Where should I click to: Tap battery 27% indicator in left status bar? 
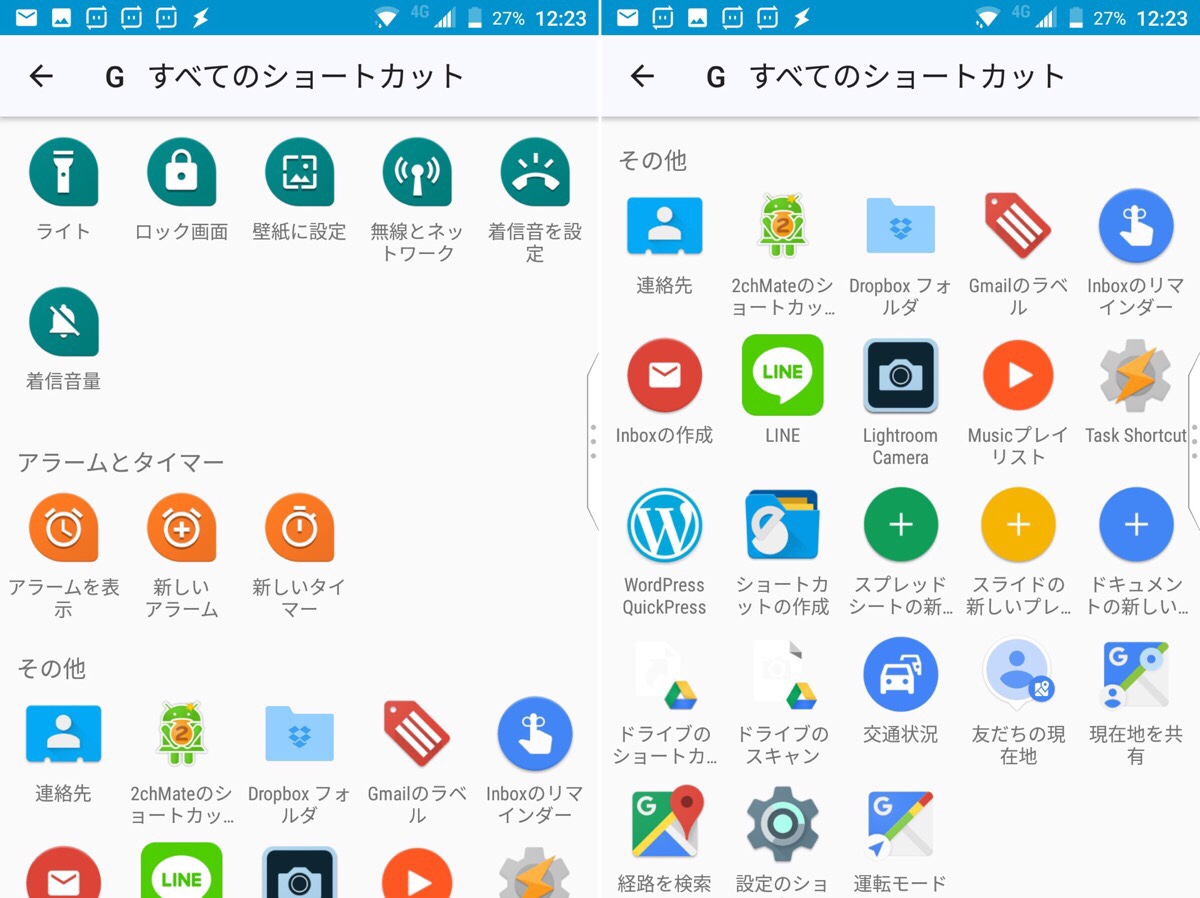[495, 18]
